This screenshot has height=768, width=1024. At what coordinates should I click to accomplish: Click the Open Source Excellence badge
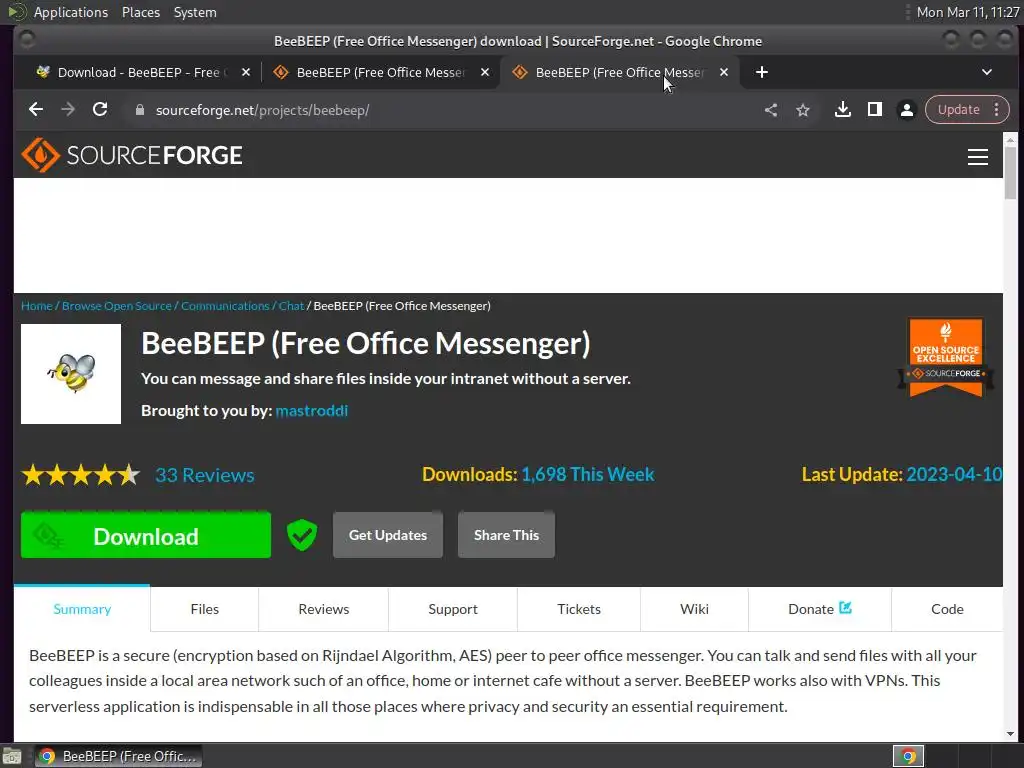[946, 357]
